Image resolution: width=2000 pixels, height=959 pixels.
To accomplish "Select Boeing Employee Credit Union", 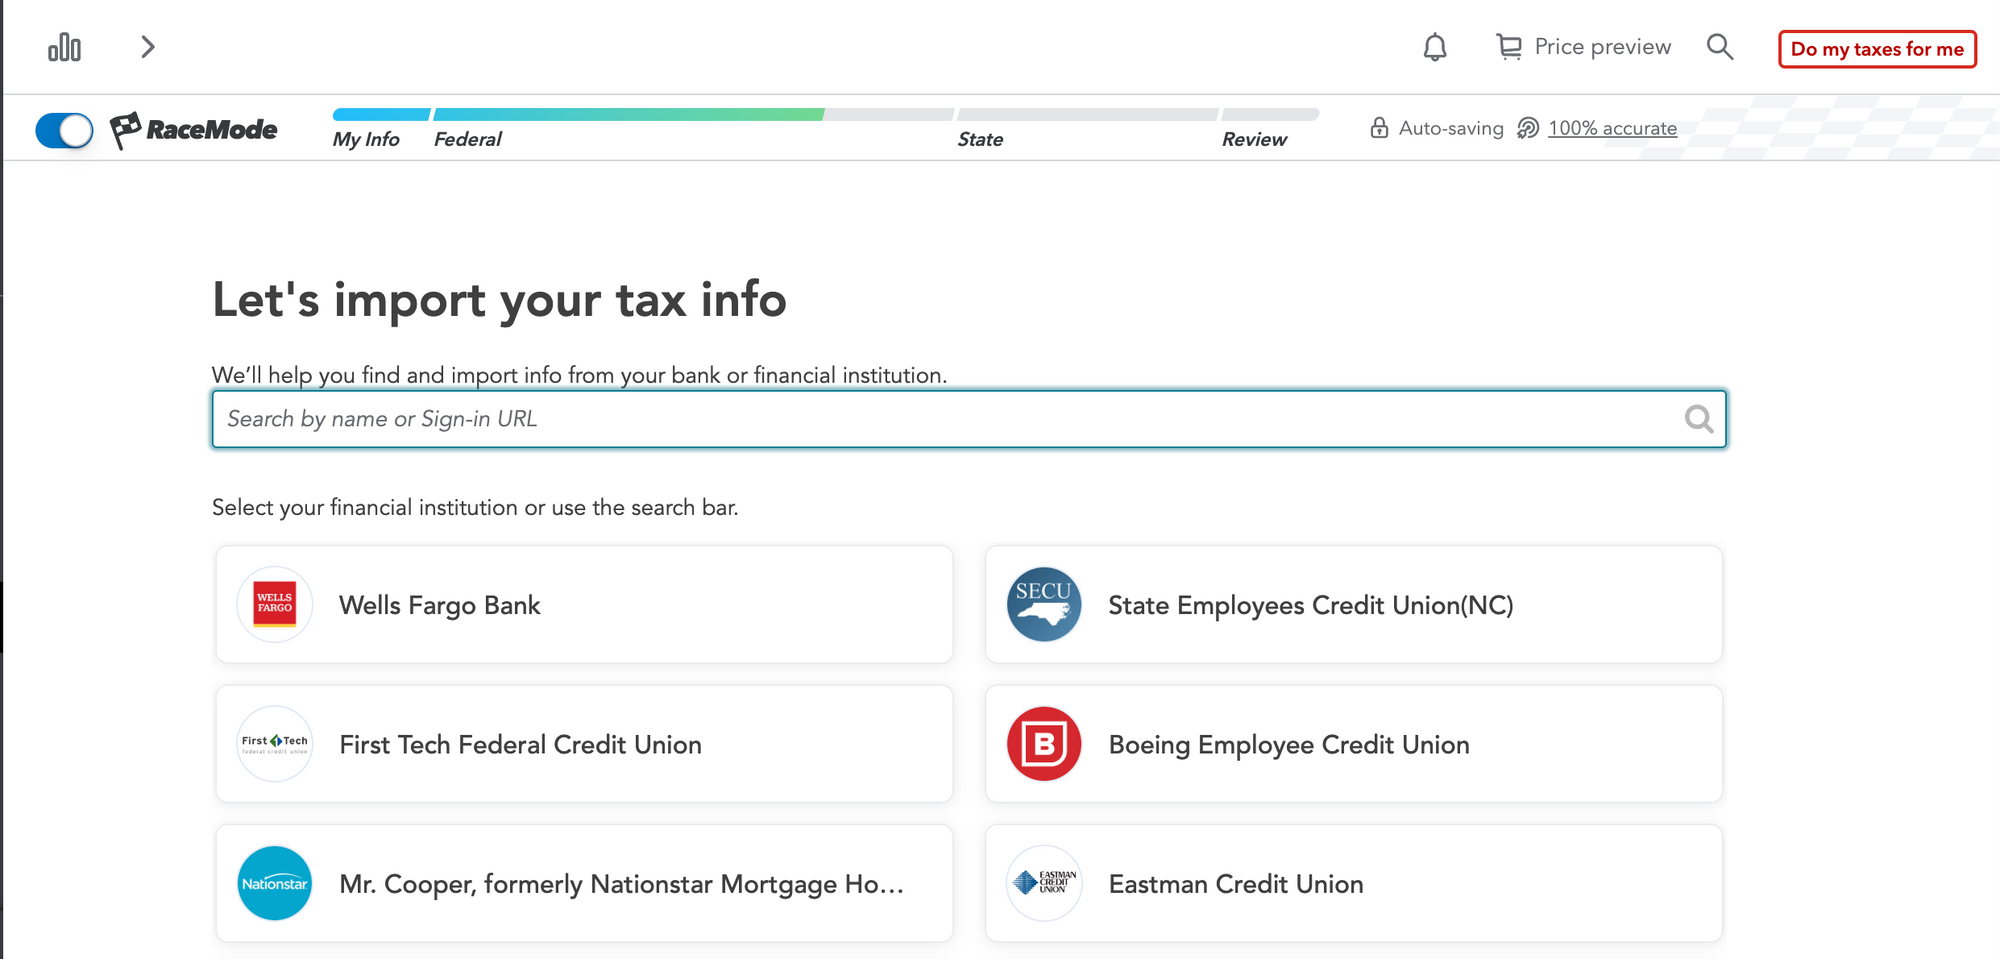I will (x=1354, y=744).
